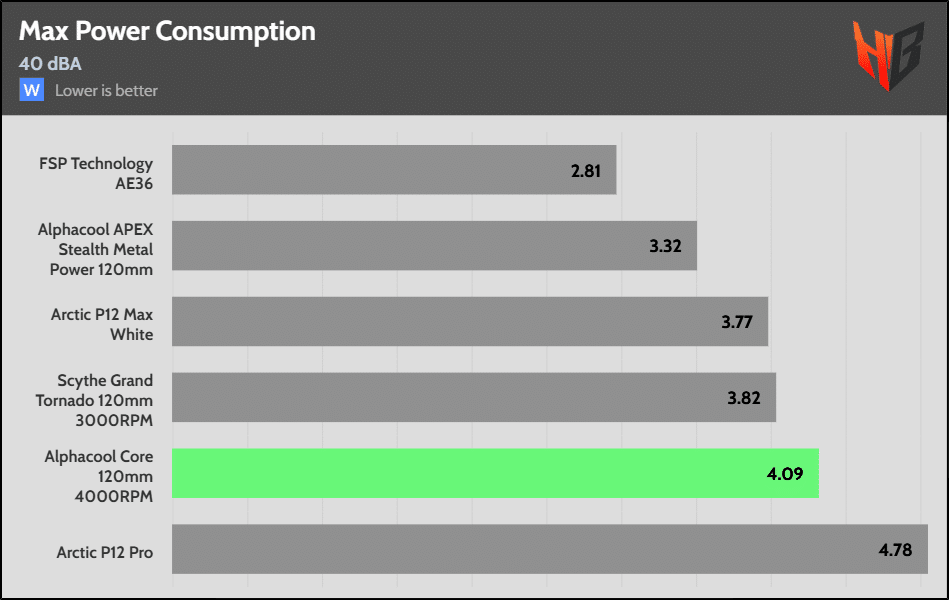Viewport: 949px width, 600px height.
Task: Select the 40 dBA subtitle text
Action: [x=50, y=64]
